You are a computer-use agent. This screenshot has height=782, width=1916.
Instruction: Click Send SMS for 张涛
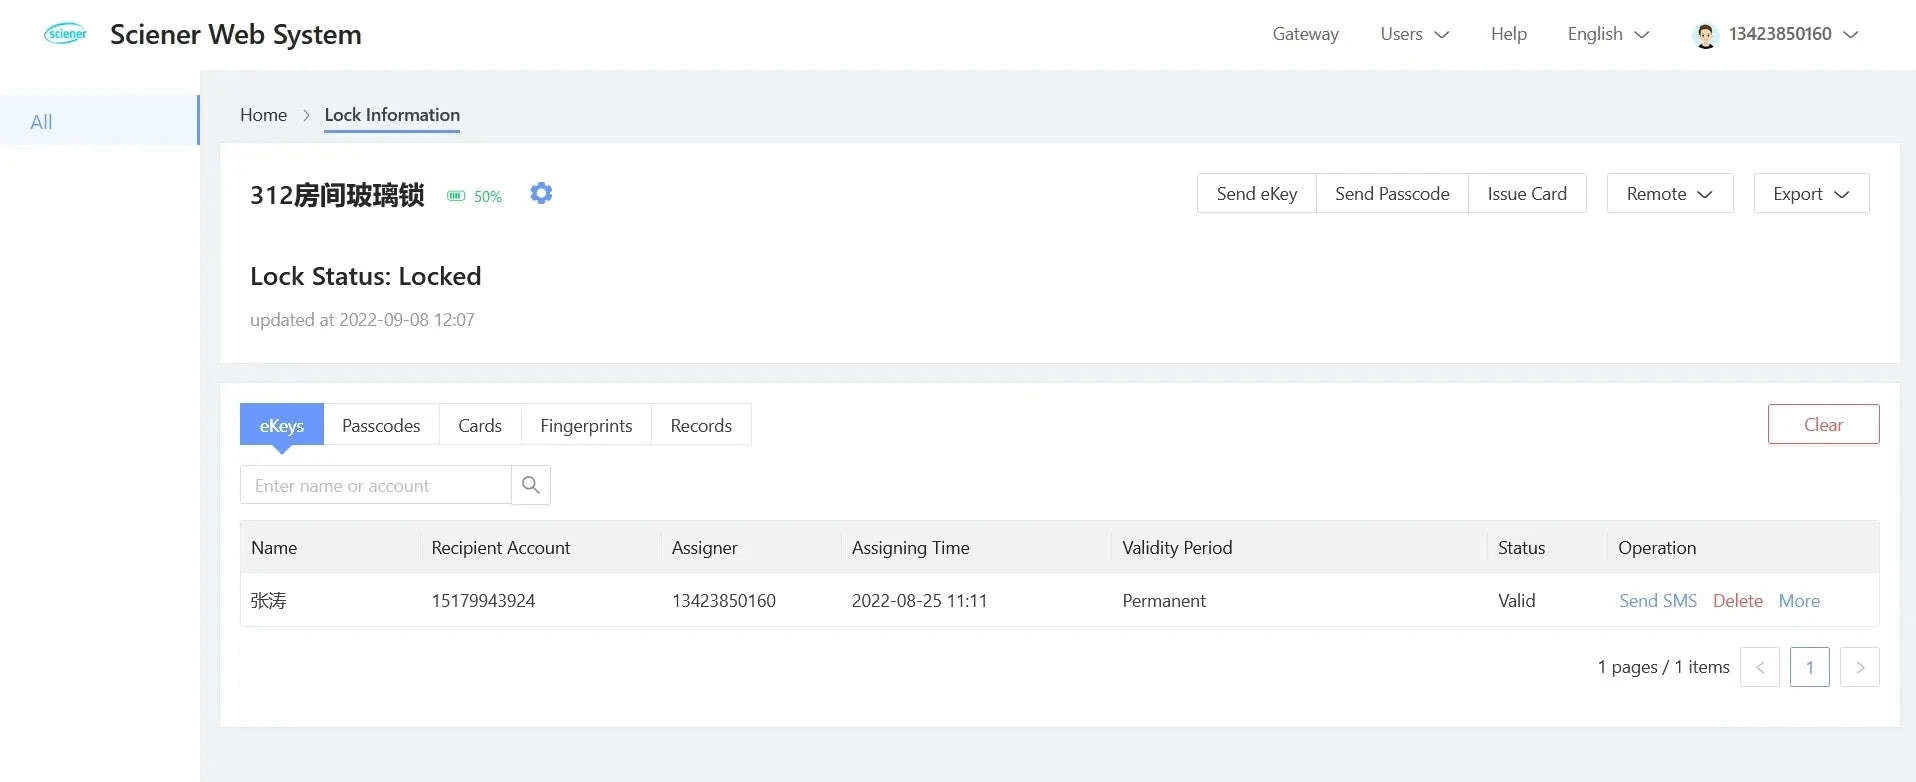[1657, 601]
